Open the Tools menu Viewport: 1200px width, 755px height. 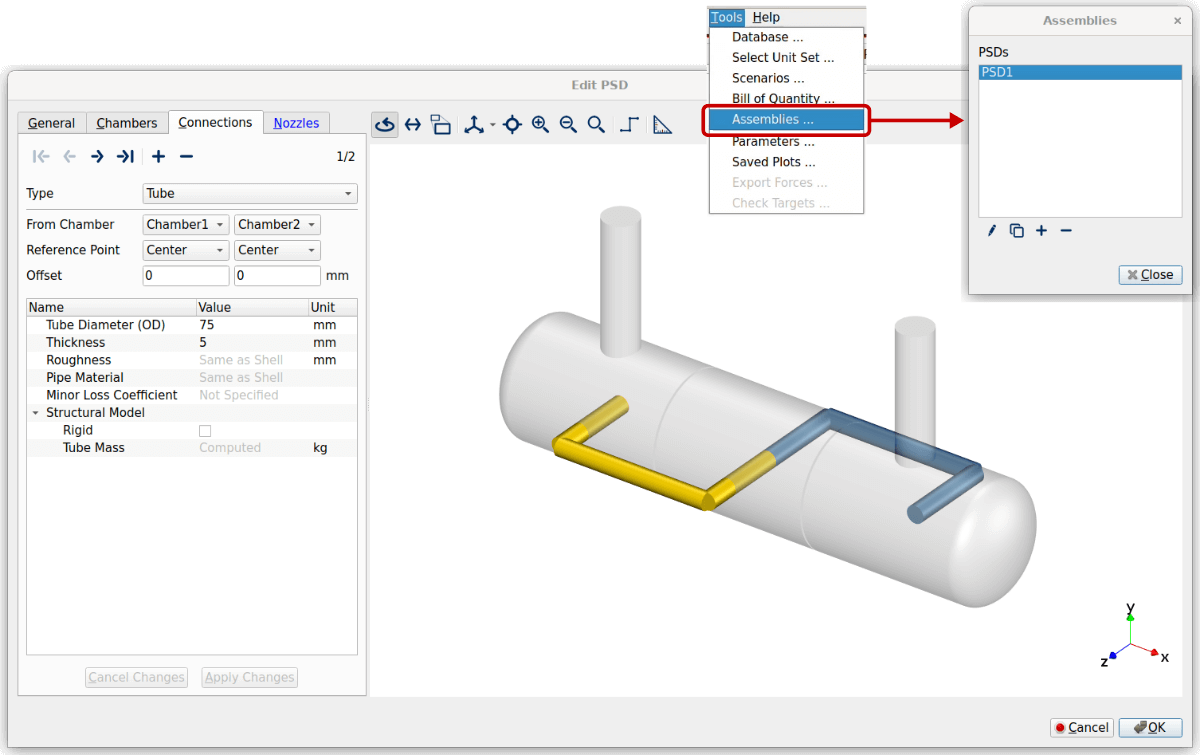click(x=727, y=17)
